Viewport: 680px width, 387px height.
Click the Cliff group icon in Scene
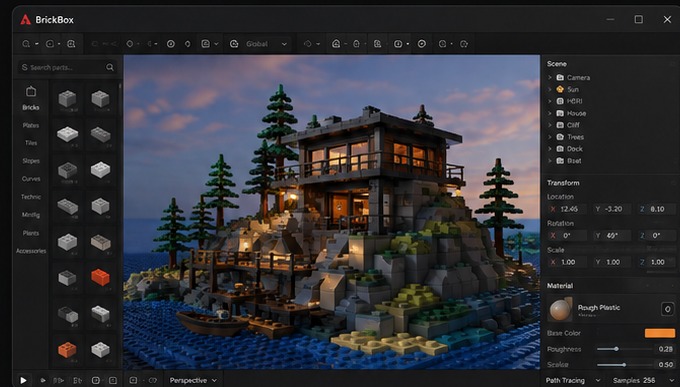point(560,125)
